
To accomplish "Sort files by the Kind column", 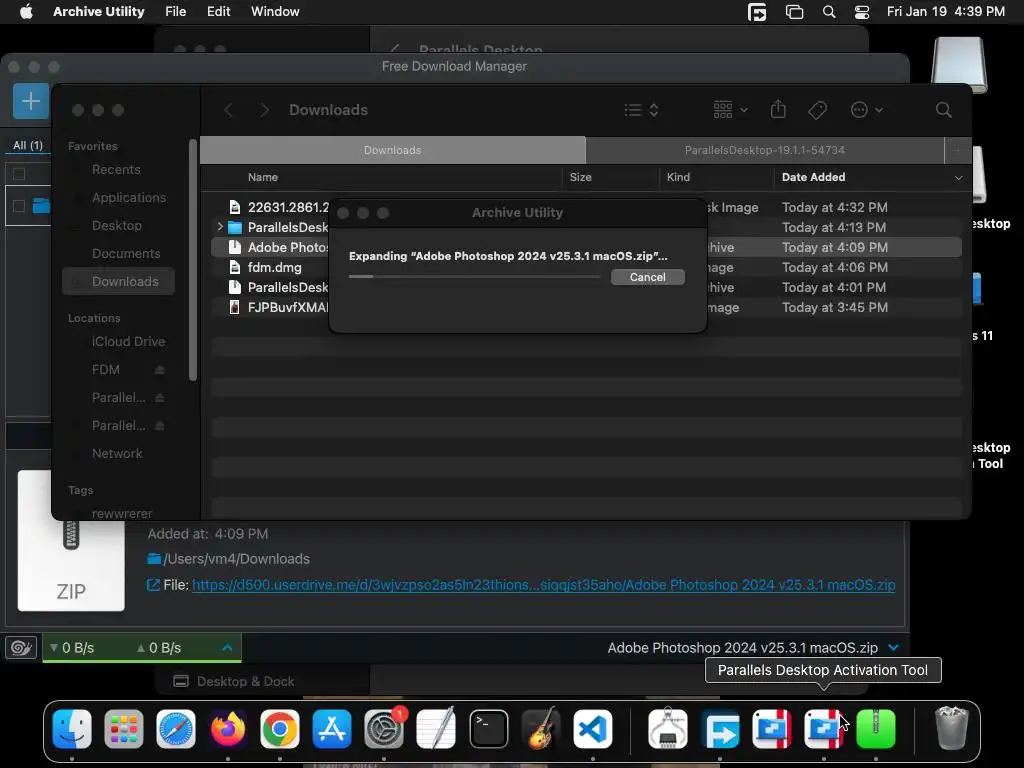I will pyautogui.click(x=679, y=177).
